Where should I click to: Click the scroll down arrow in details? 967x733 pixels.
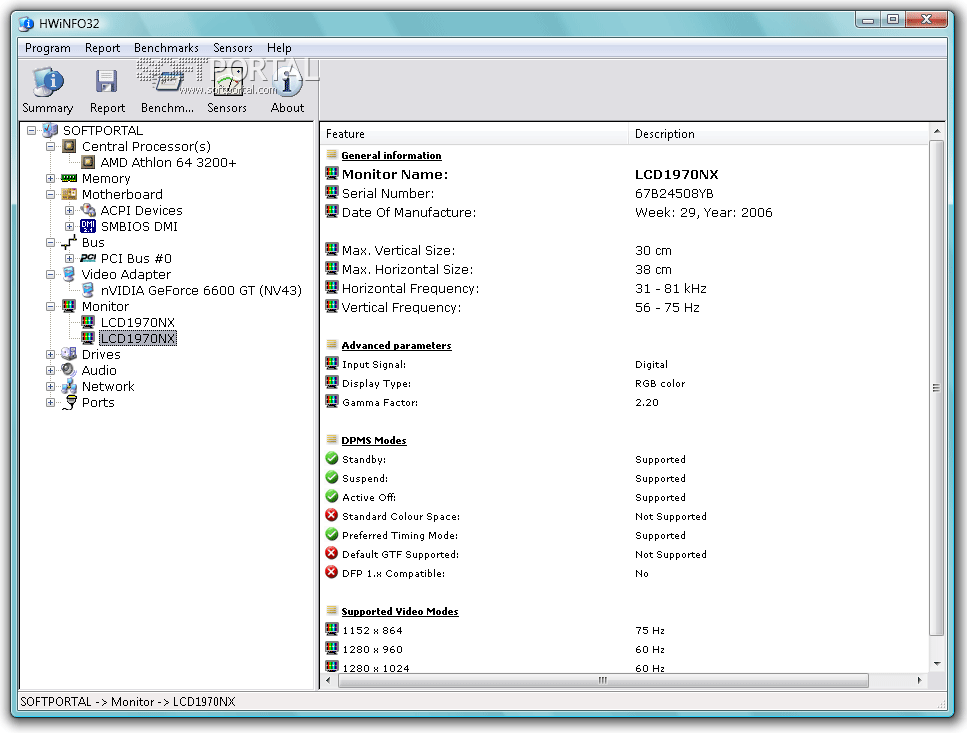(x=937, y=664)
